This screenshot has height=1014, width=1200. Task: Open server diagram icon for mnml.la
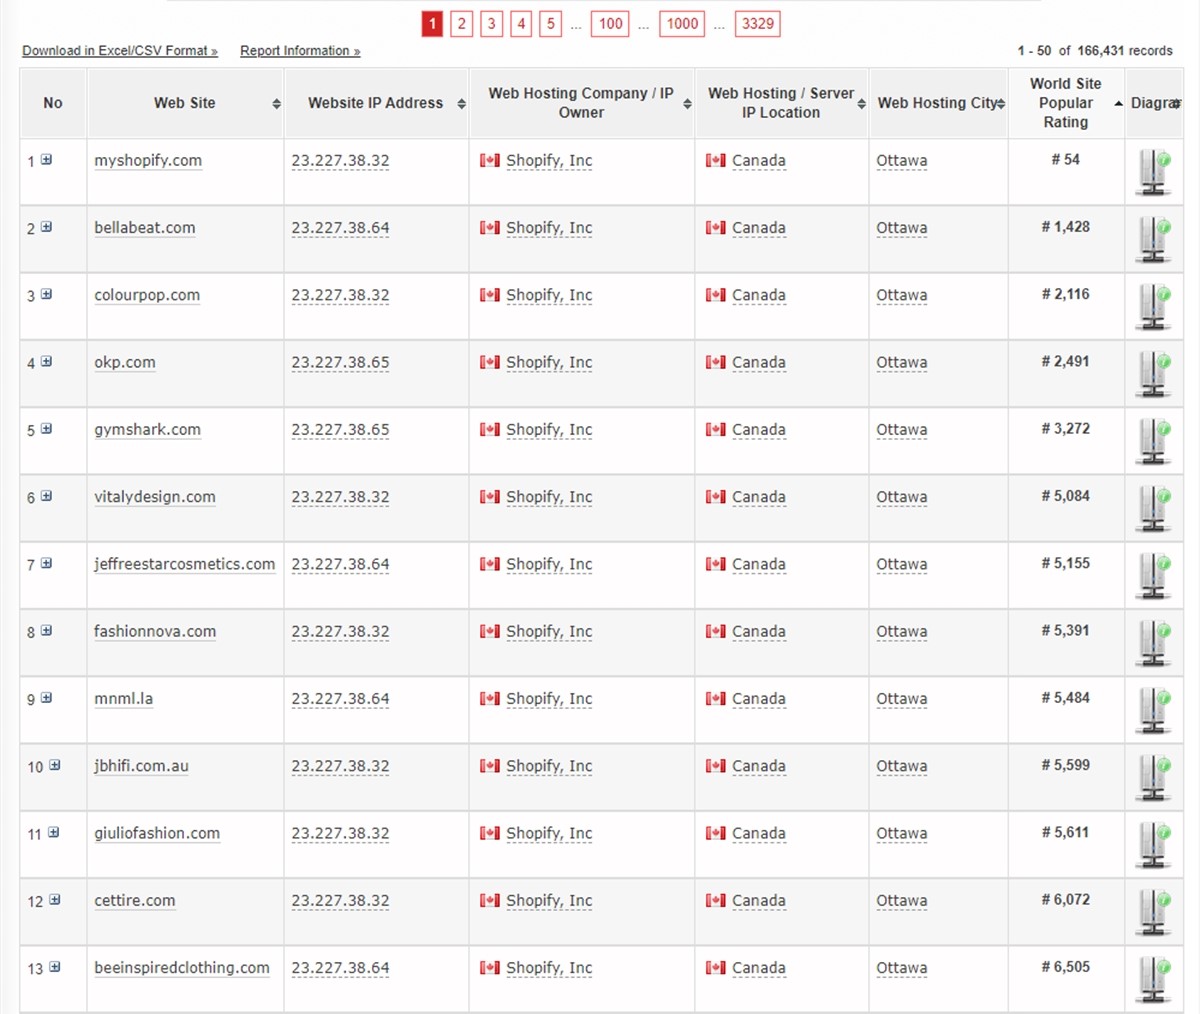(1153, 710)
